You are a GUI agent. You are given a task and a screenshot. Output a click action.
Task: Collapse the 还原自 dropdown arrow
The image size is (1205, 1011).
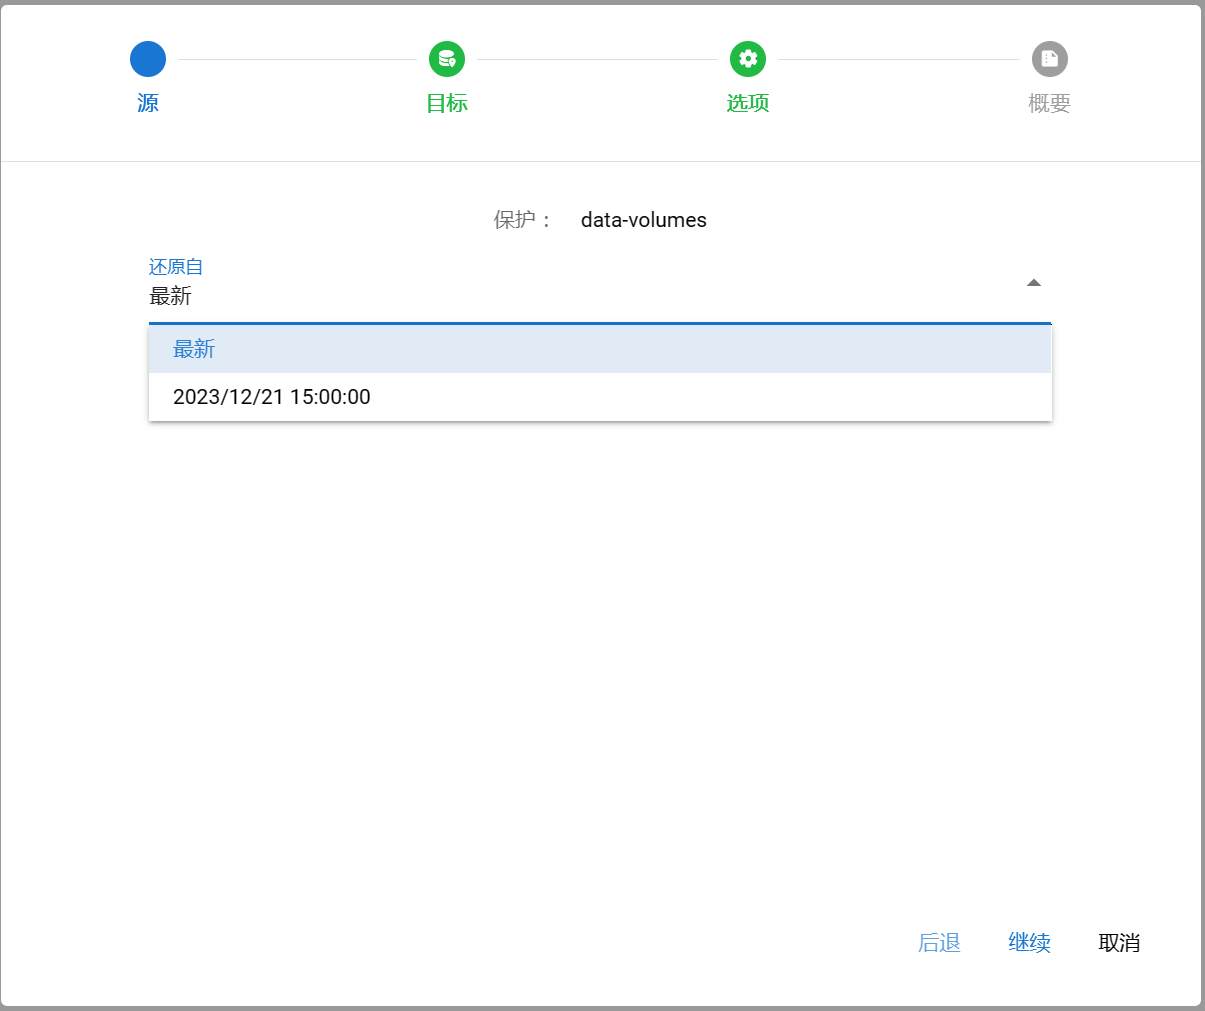(1034, 283)
